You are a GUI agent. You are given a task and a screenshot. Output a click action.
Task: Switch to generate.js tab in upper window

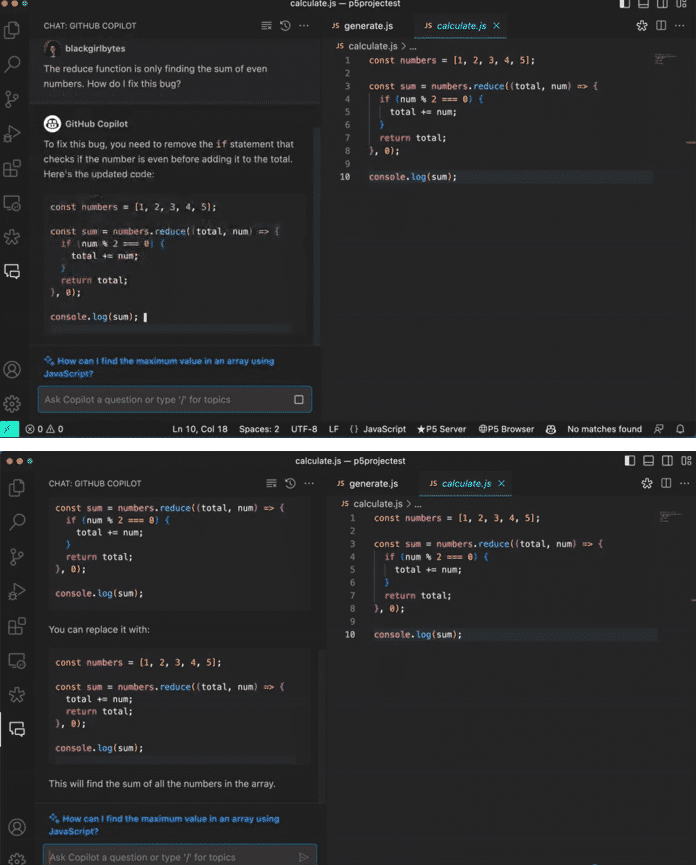coord(368,25)
